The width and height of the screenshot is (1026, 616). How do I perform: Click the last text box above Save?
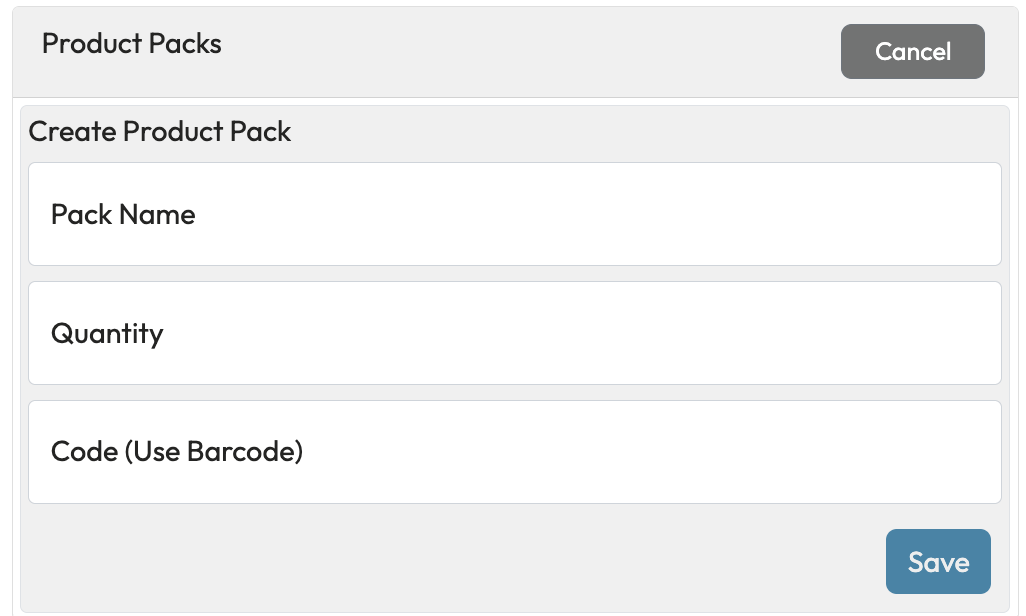coord(514,452)
